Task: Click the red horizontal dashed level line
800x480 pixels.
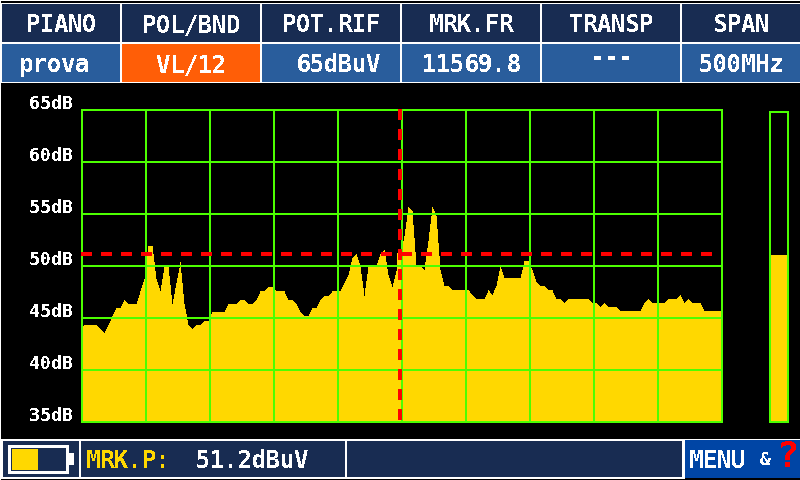Action: 397,254
